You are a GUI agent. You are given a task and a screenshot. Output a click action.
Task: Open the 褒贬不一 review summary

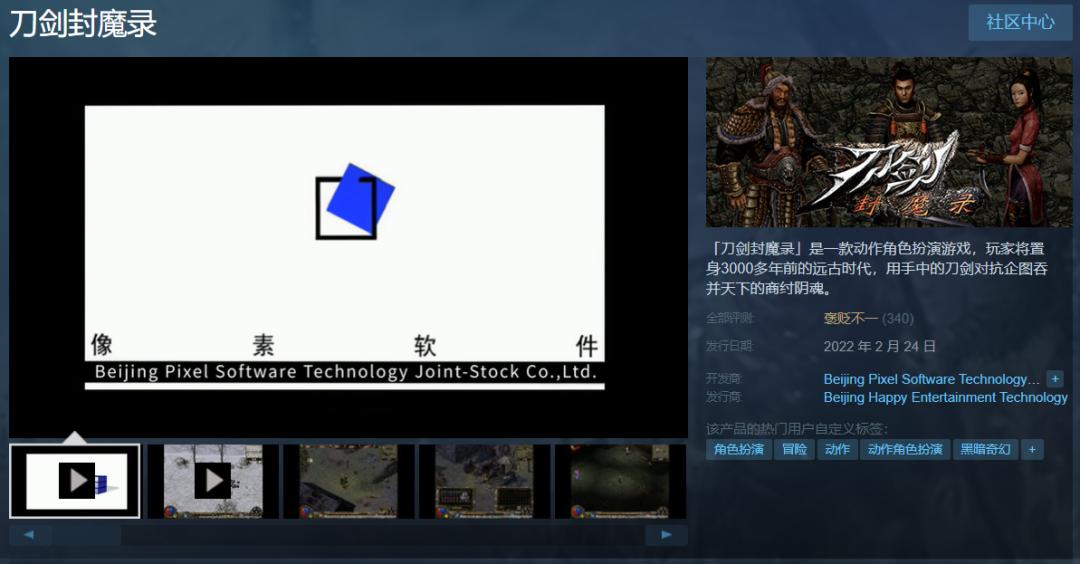pyautogui.click(x=851, y=319)
